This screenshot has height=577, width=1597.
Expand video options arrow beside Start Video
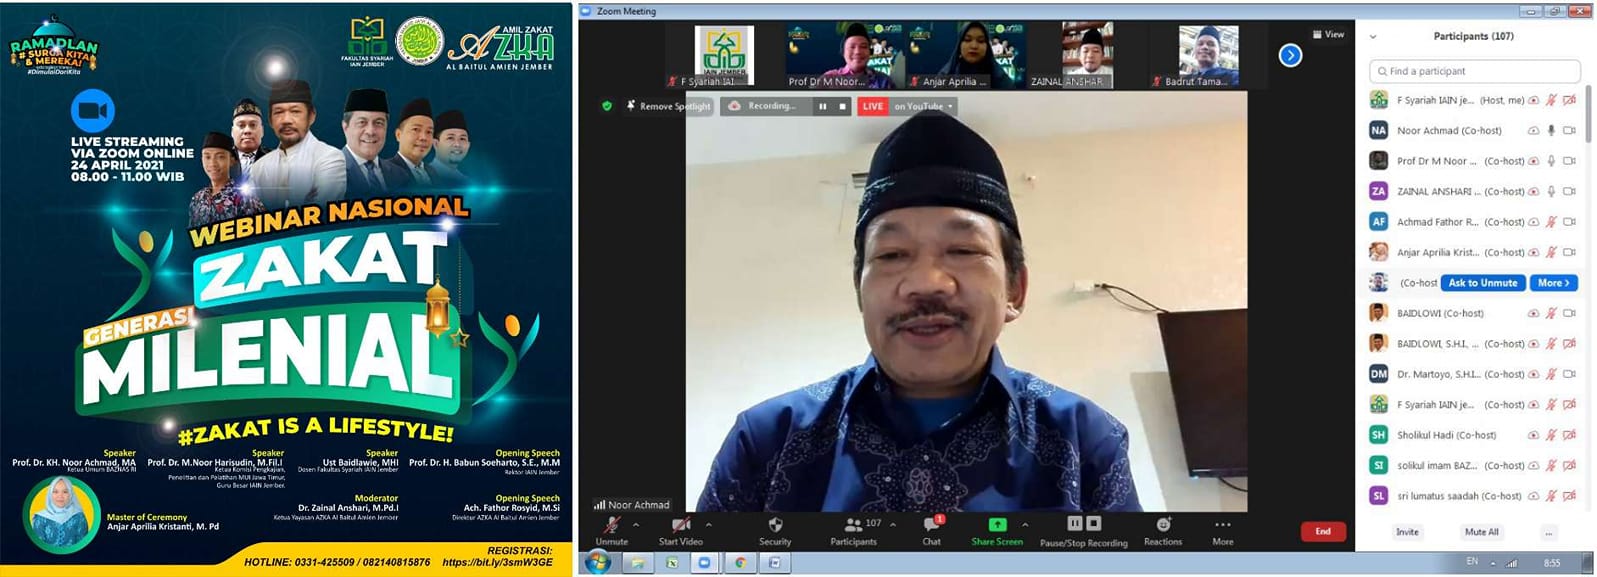pyautogui.click(x=709, y=524)
